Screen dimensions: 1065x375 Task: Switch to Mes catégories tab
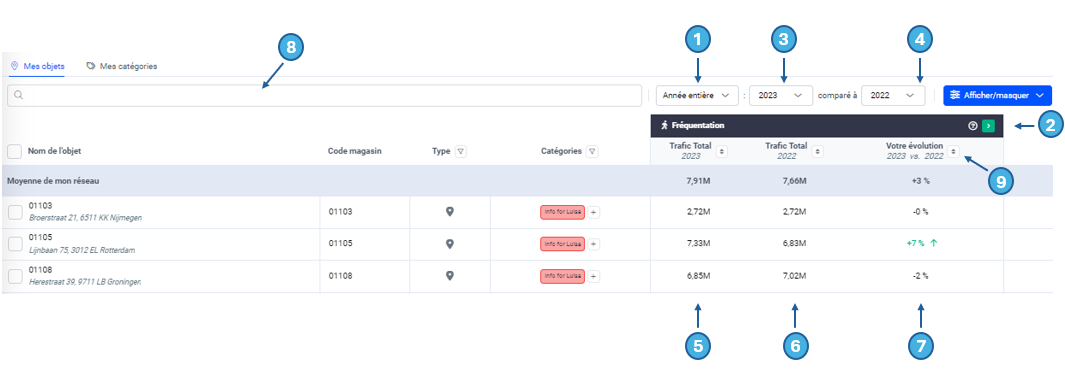click(x=122, y=67)
